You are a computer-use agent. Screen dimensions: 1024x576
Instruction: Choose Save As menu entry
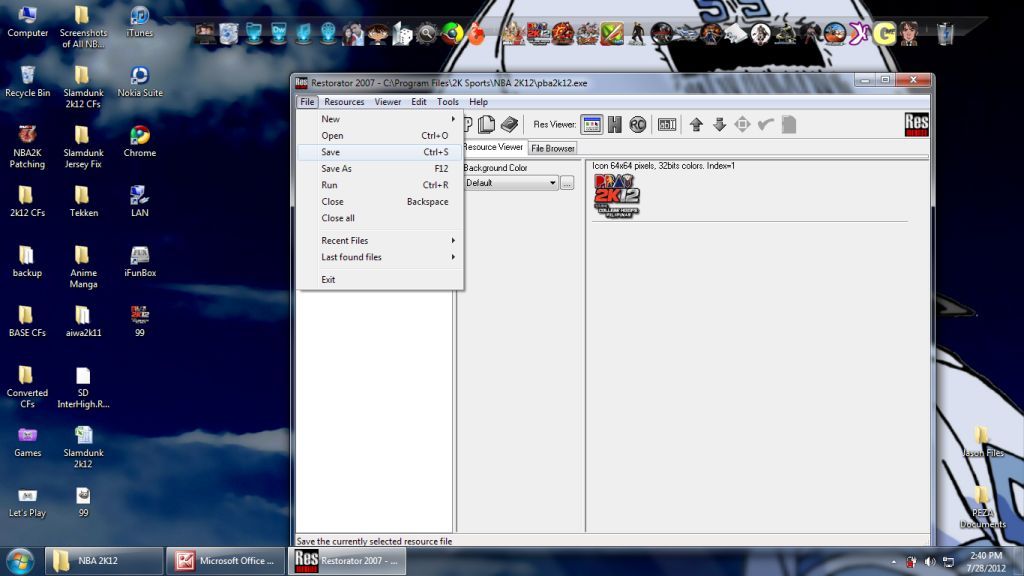[x=379, y=168]
